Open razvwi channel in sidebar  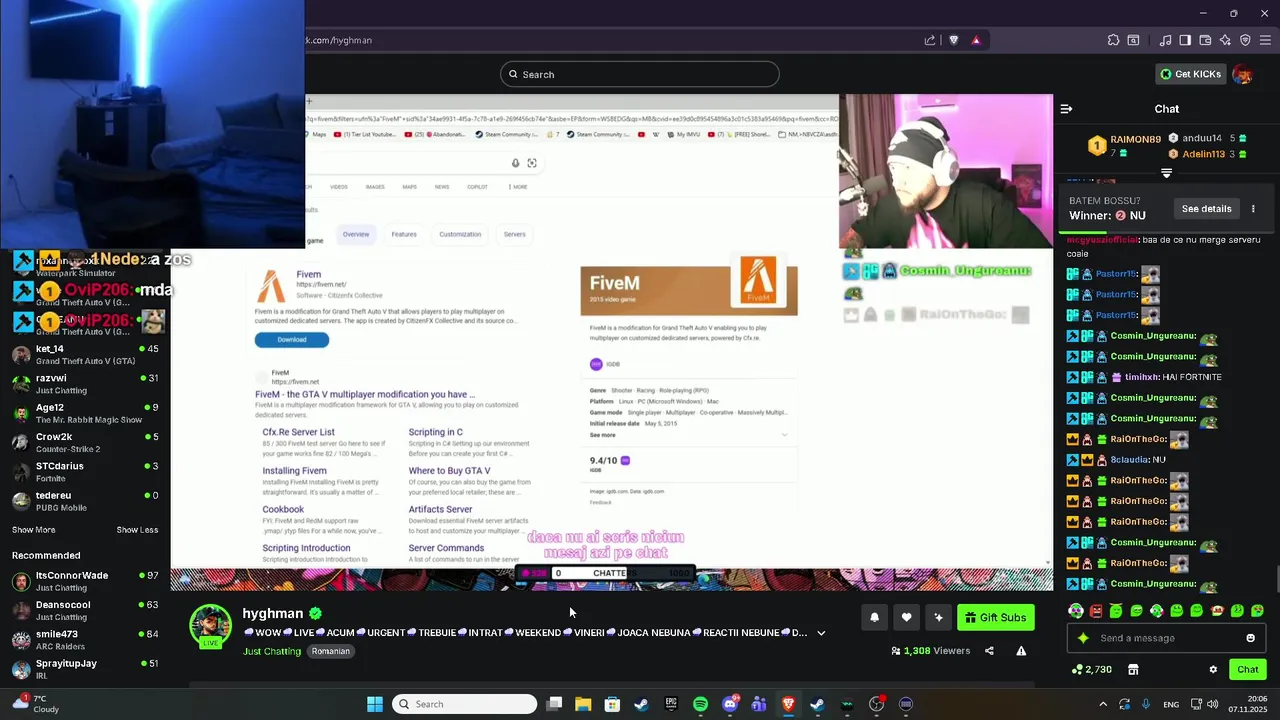tap(85, 384)
